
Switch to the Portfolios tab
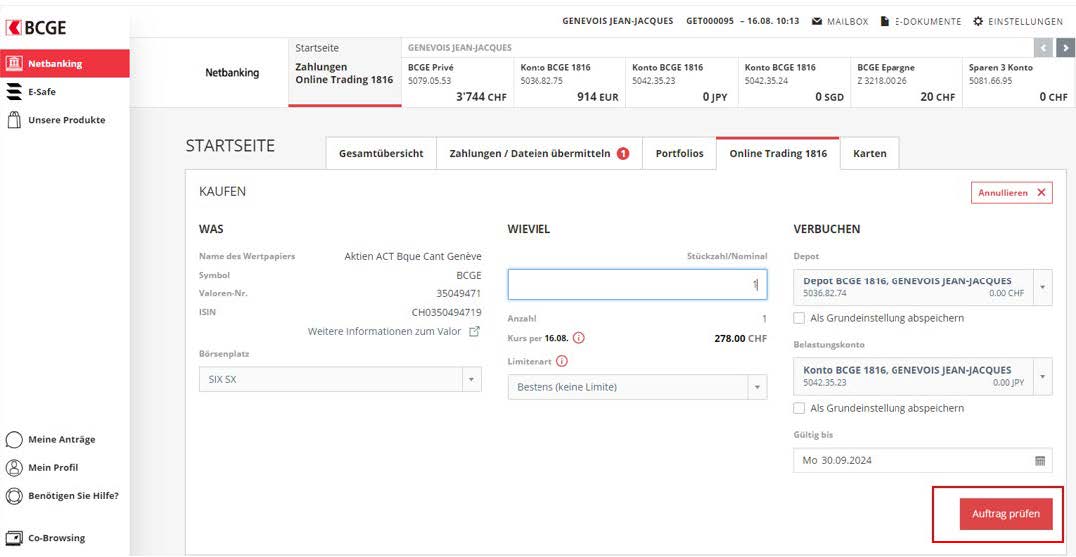point(679,154)
